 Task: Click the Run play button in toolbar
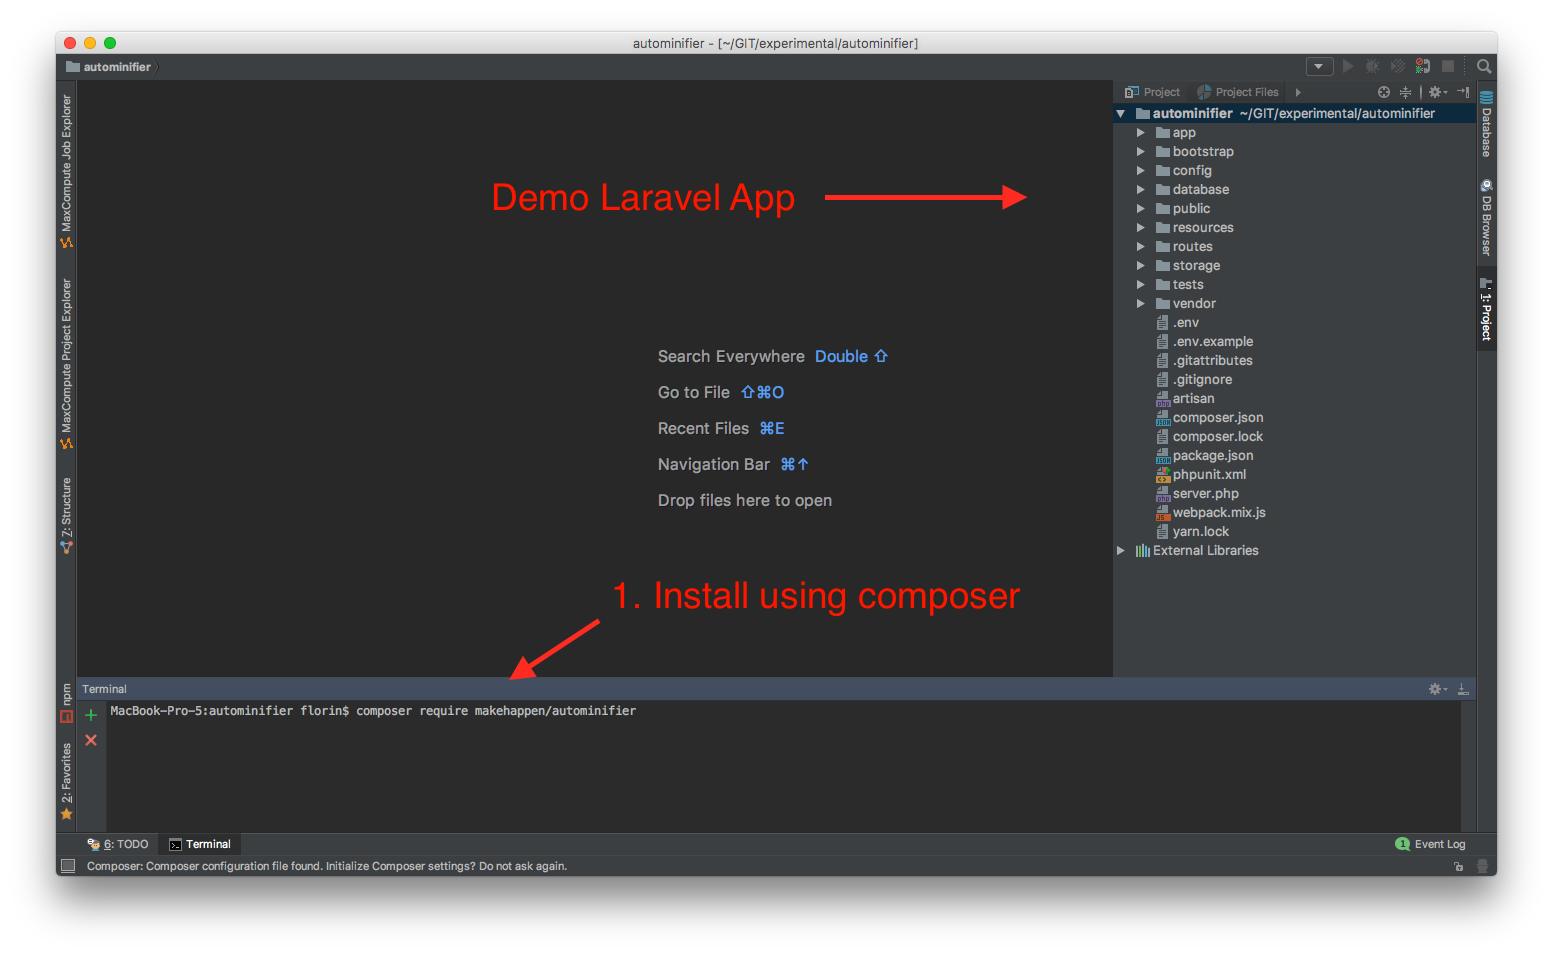tap(1348, 66)
